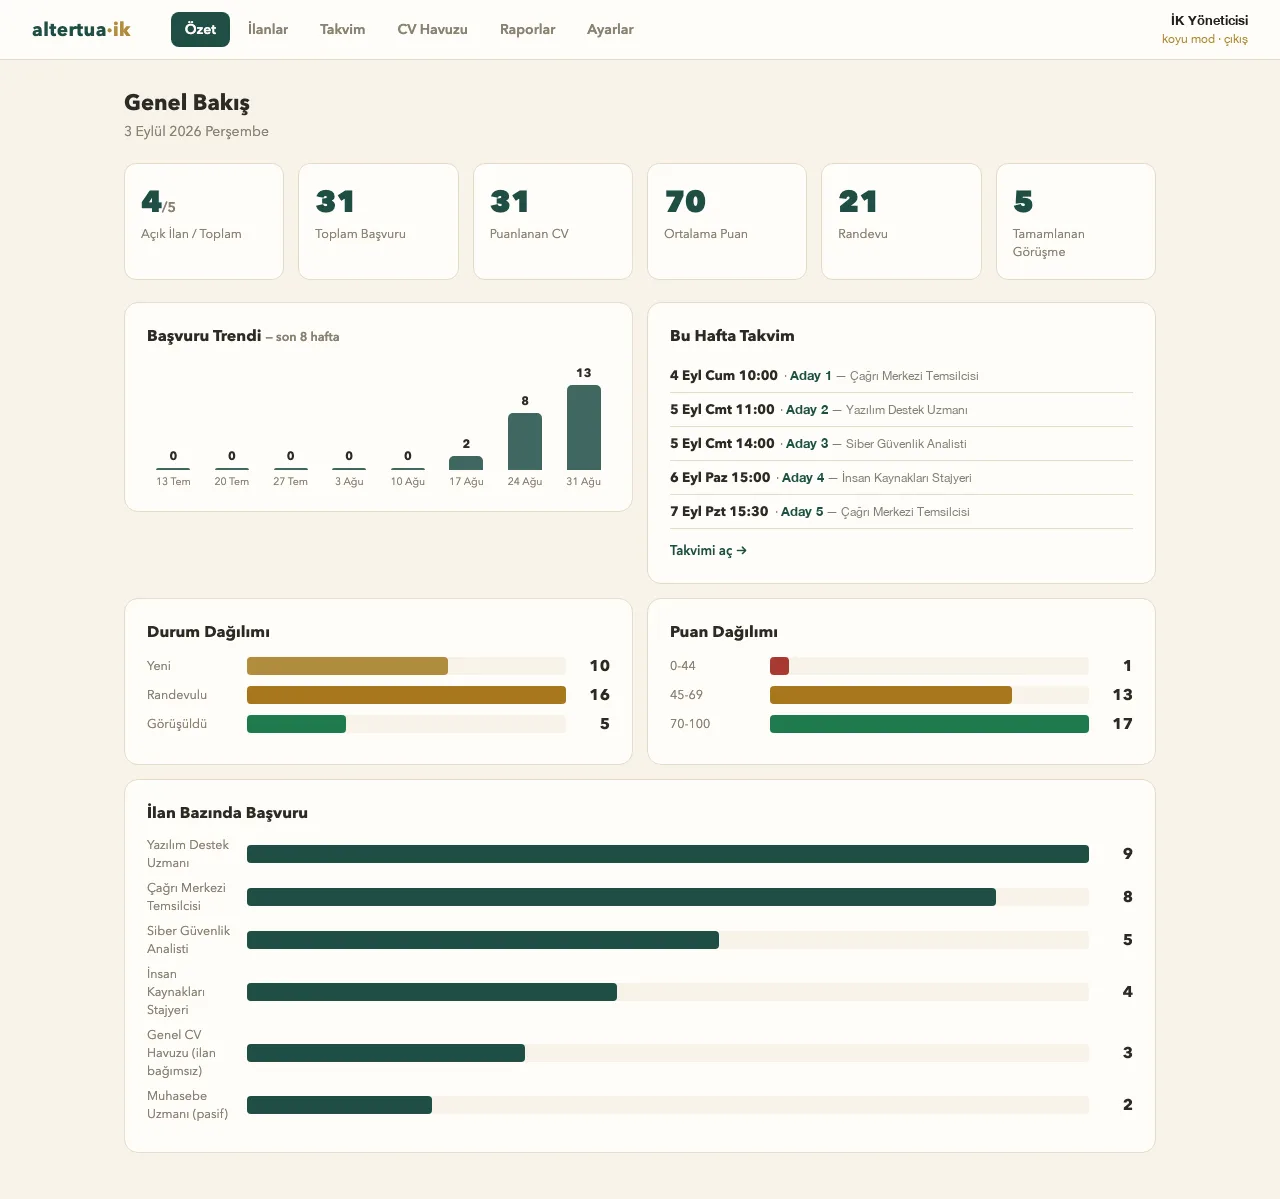Image resolution: width=1280 pixels, height=1199 pixels.
Task: Go to CV Havuzu tab
Action: tap(432, 29)
